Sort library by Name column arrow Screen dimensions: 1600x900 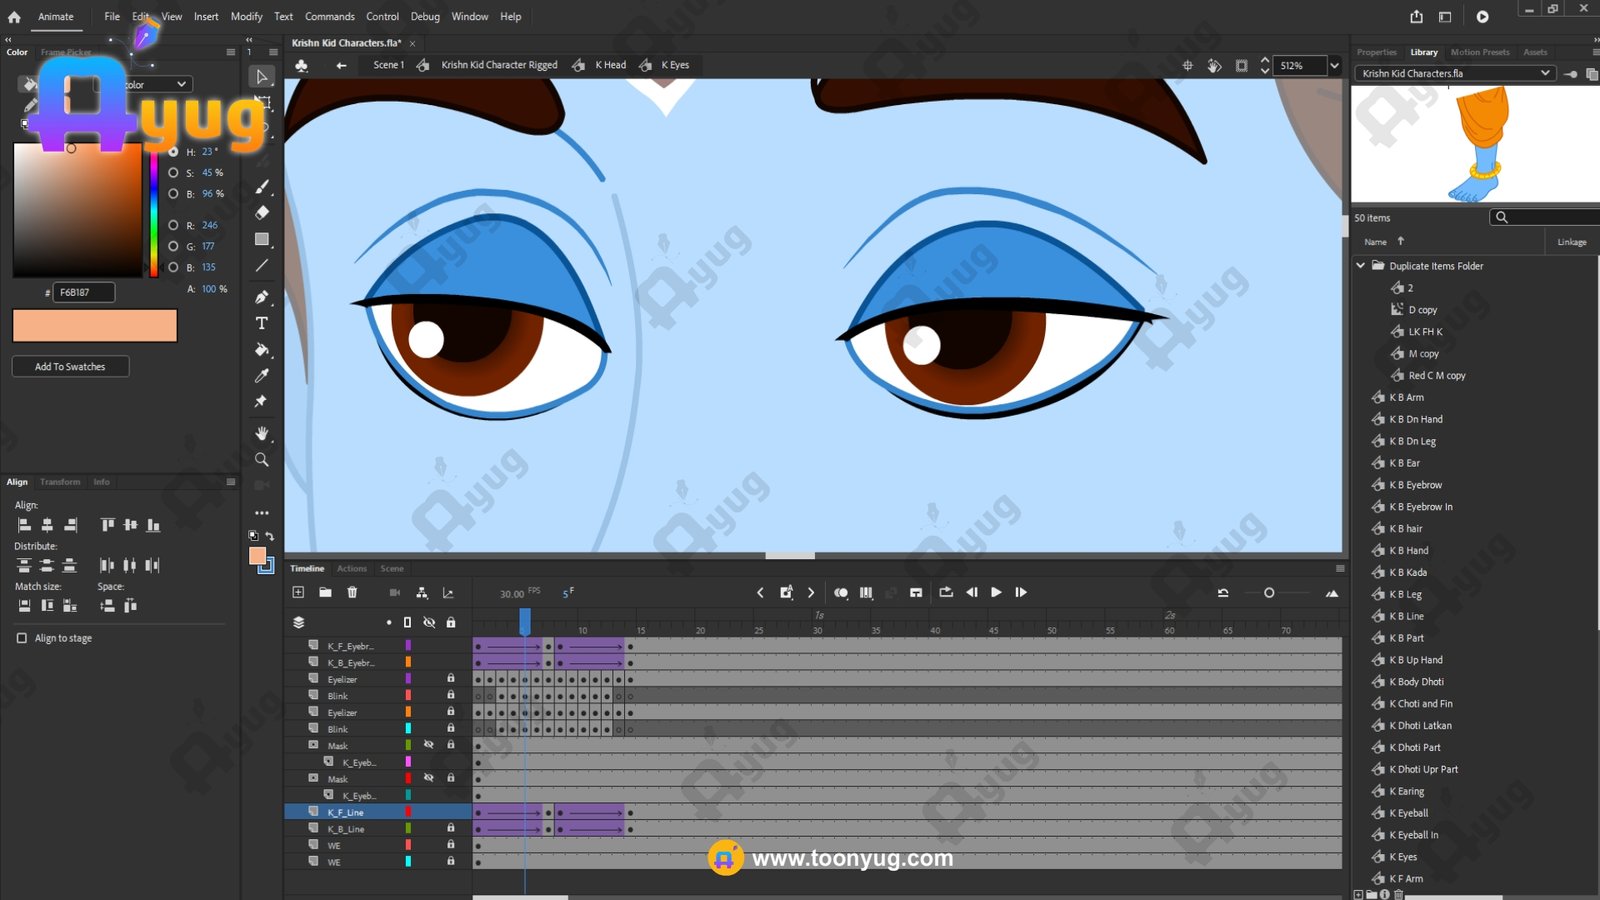coord(1401,241)
